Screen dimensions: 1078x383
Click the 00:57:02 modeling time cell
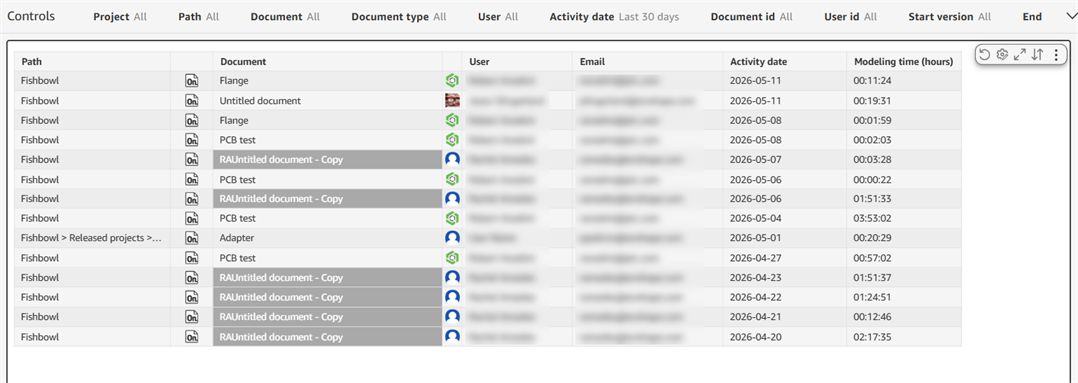pos(904,258)
